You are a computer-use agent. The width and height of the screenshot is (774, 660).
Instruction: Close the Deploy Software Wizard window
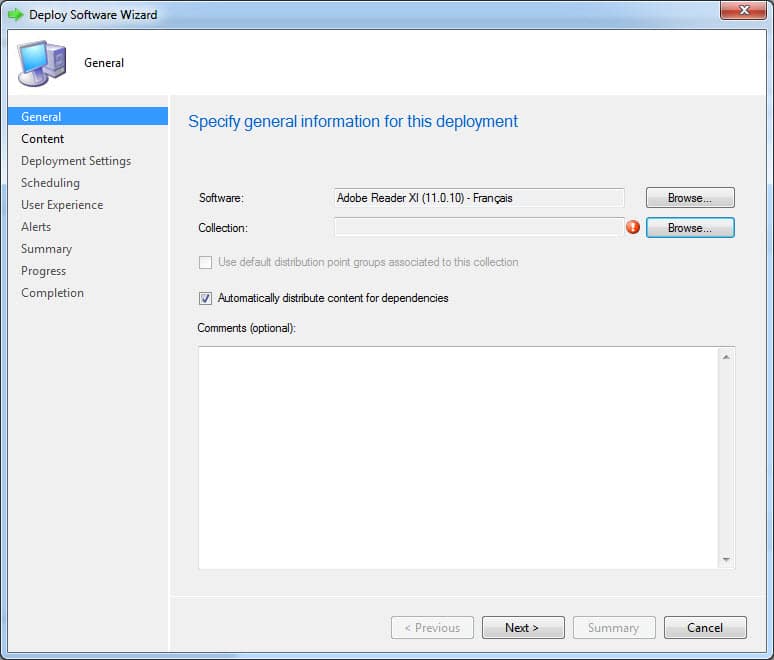[743, 10]
